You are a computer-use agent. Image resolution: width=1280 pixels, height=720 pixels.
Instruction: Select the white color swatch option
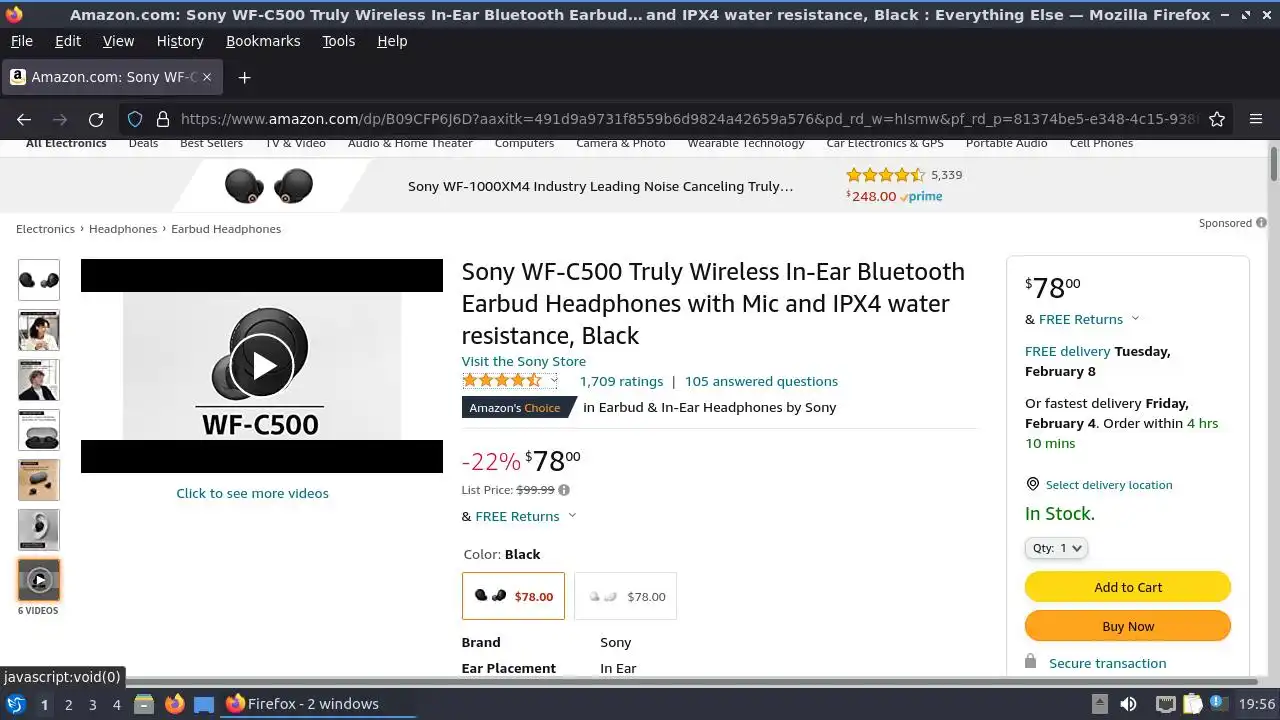tap(626, 596)
